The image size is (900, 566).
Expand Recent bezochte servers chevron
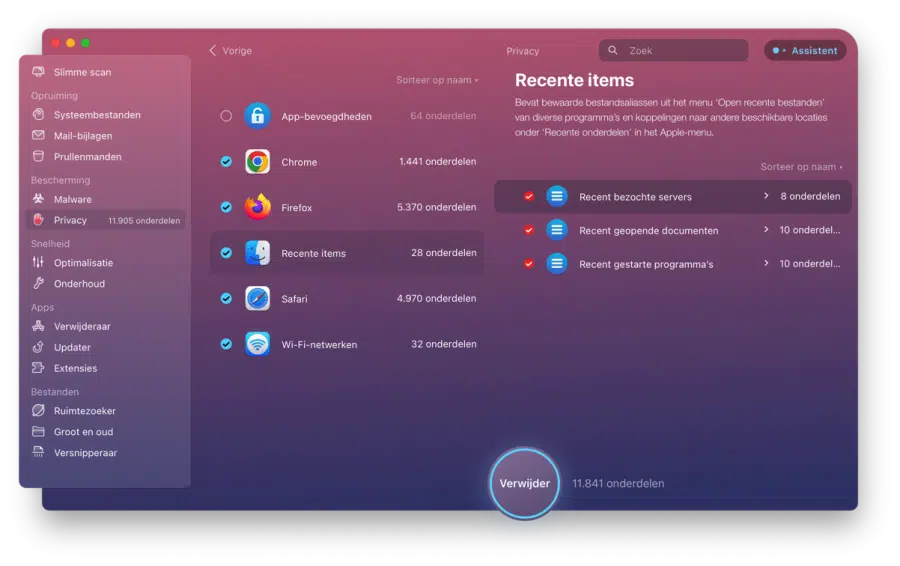click(x=766, y=196)
